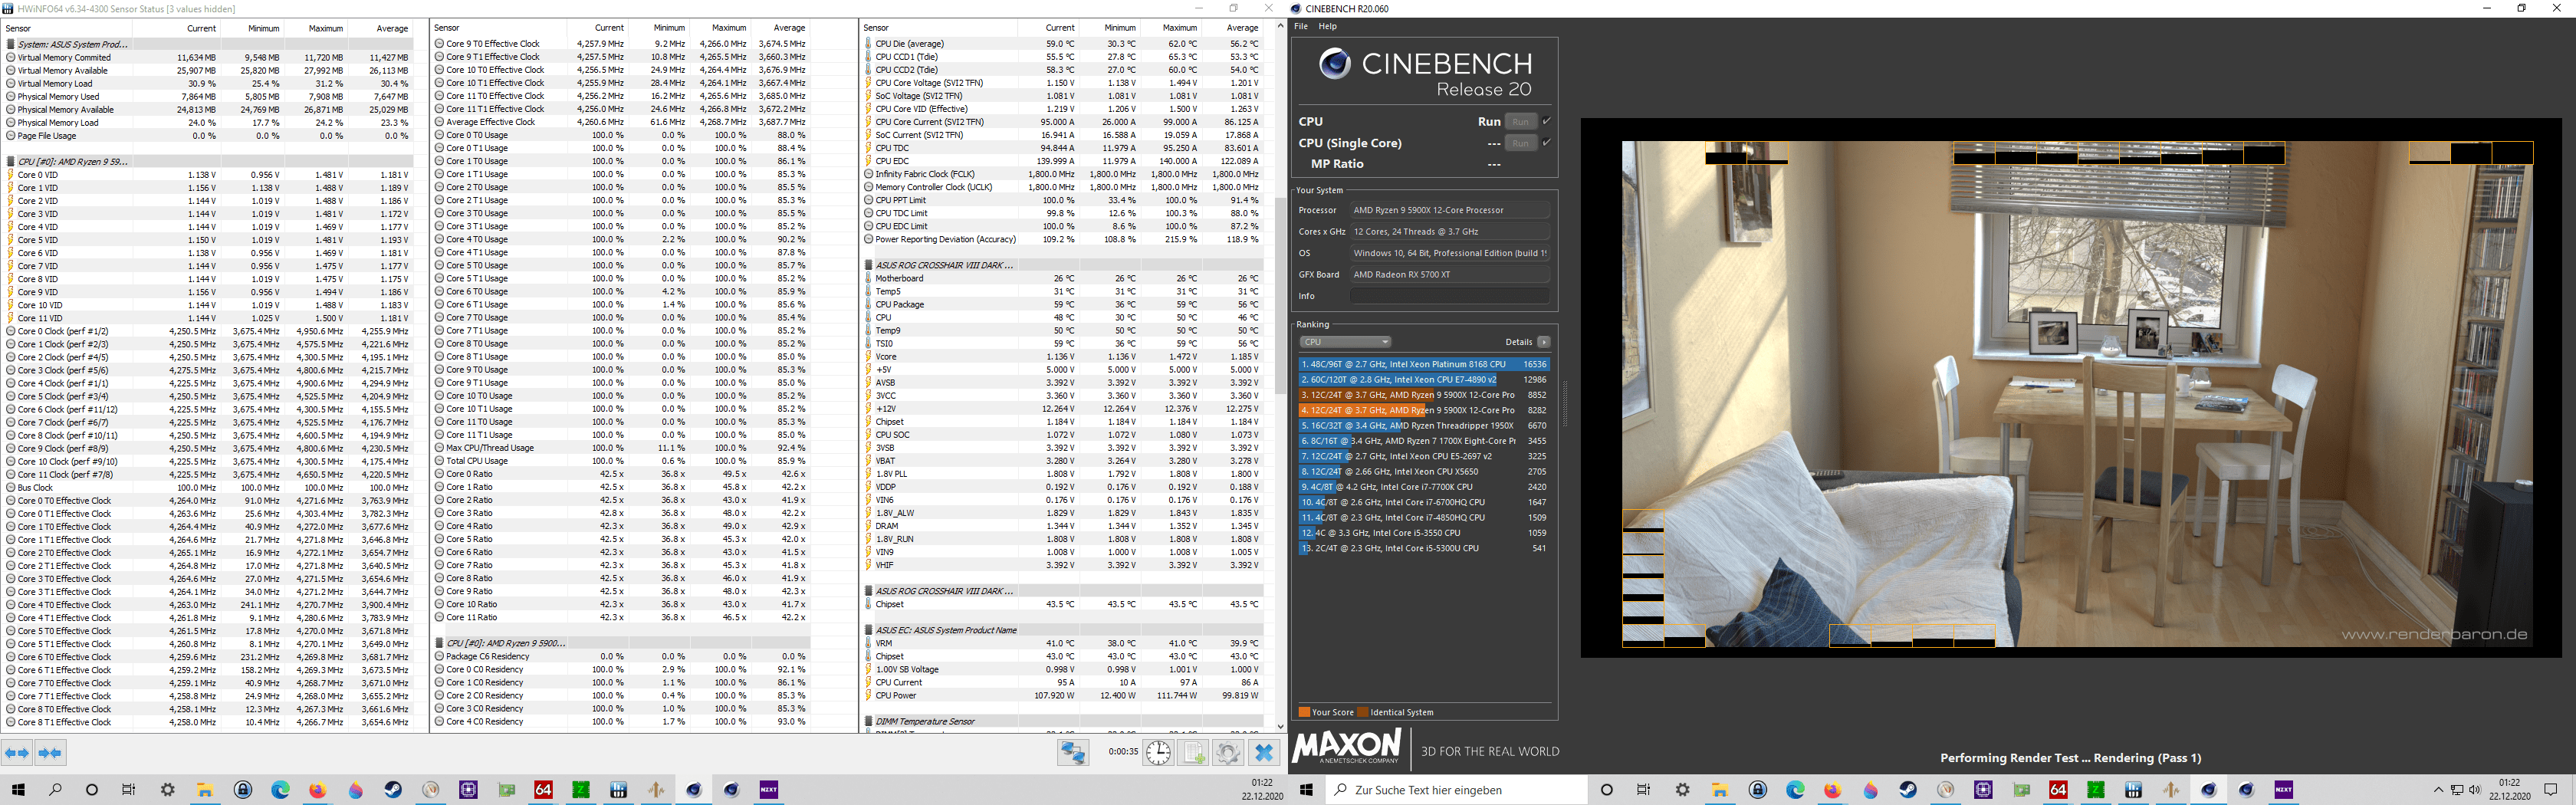Click HWiNFO expand columns arrows icon
Image resolution: width=2576 pixels, height=805 pixels.
pyautogui.click(x=17, y=753)
